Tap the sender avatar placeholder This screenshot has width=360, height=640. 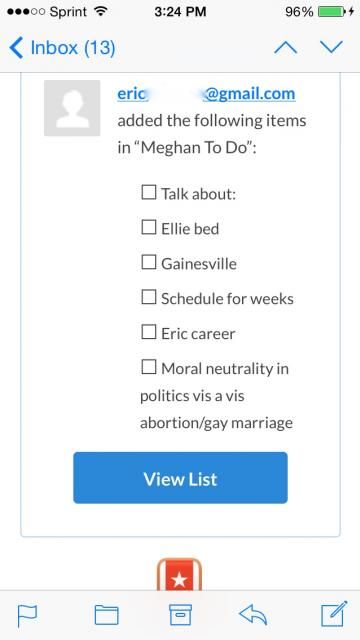(x=72, y=108)
